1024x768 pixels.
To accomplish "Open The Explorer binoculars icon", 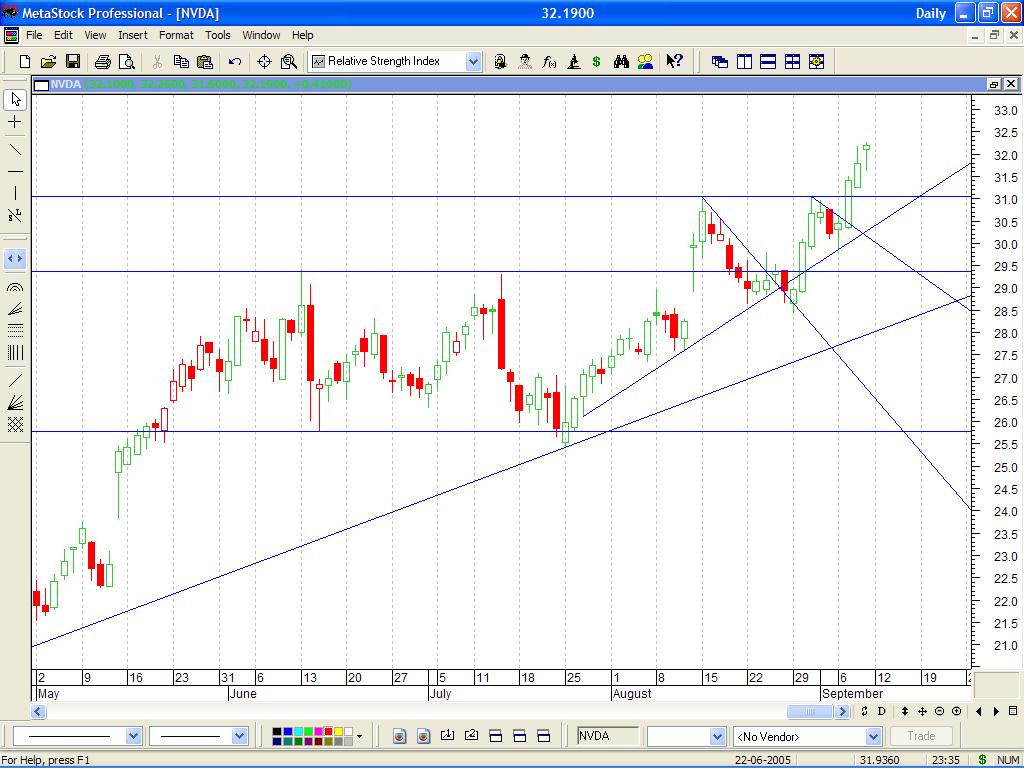I will (621, 61).
